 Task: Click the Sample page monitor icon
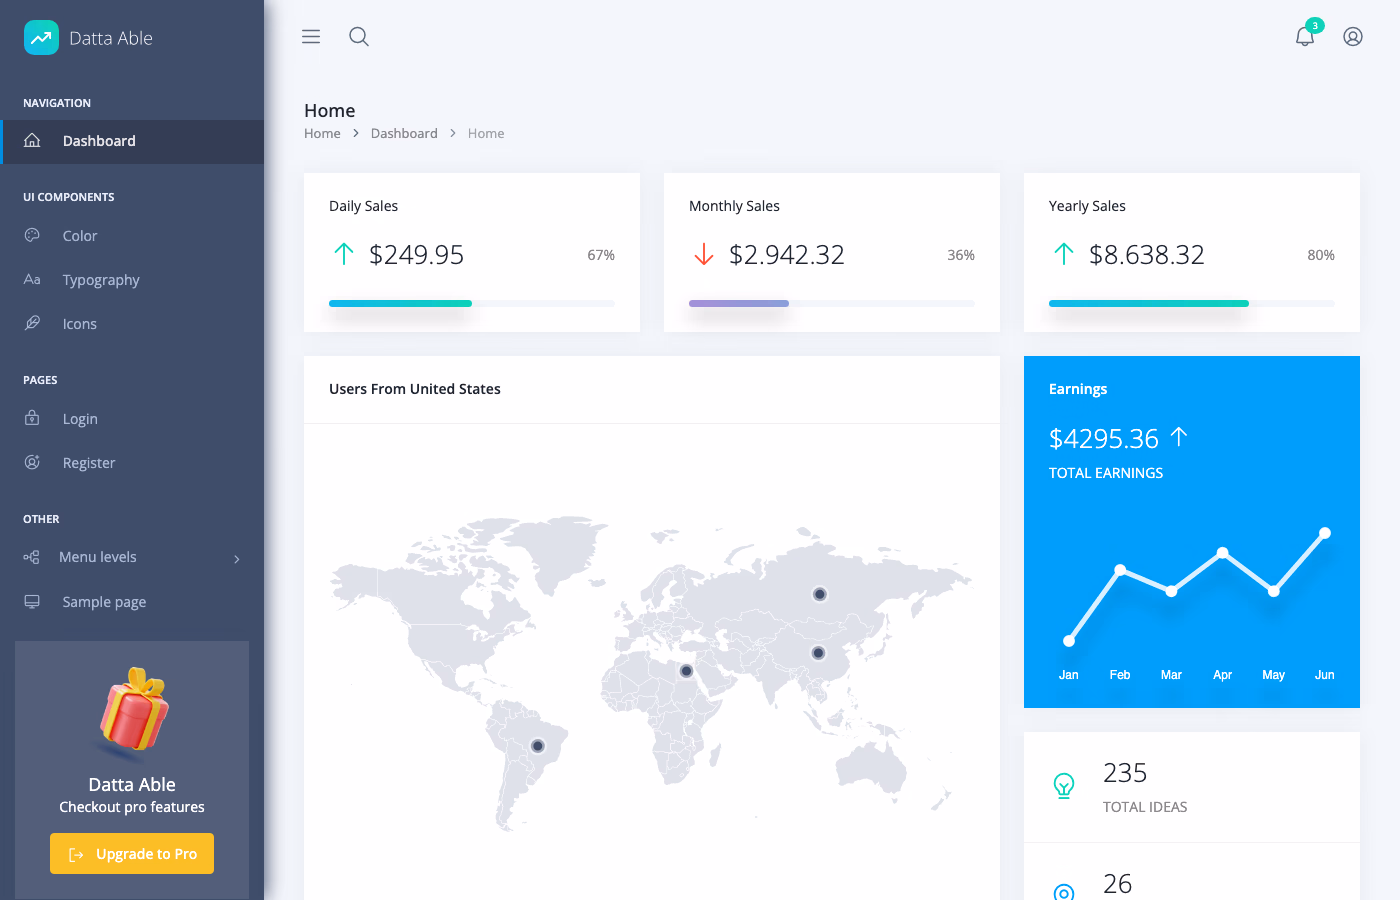point(32,601)
